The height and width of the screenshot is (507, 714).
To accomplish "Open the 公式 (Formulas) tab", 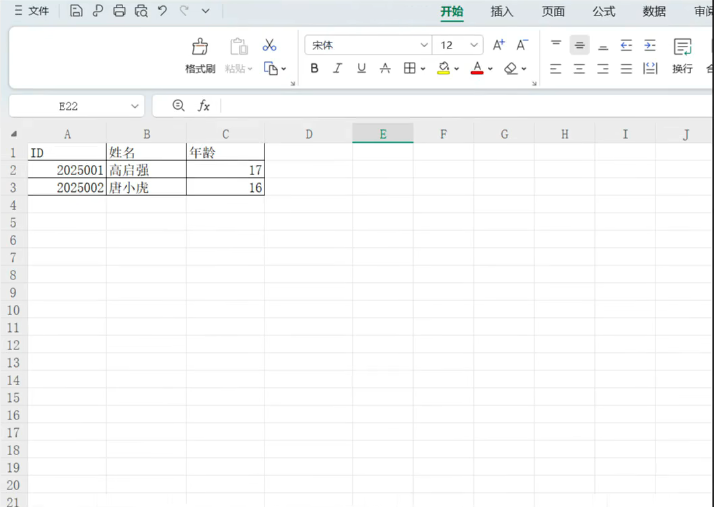I will pyautogui.click(x=603, y=12).
